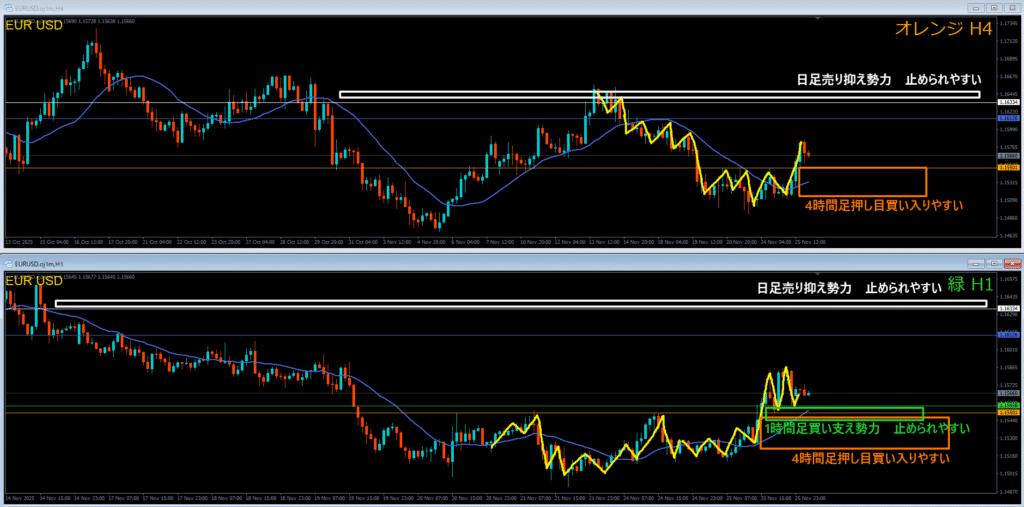Select the orange rectangle on the H4 chart
Viewport: 1024px width, 507px height.
[x=862, y=168]
